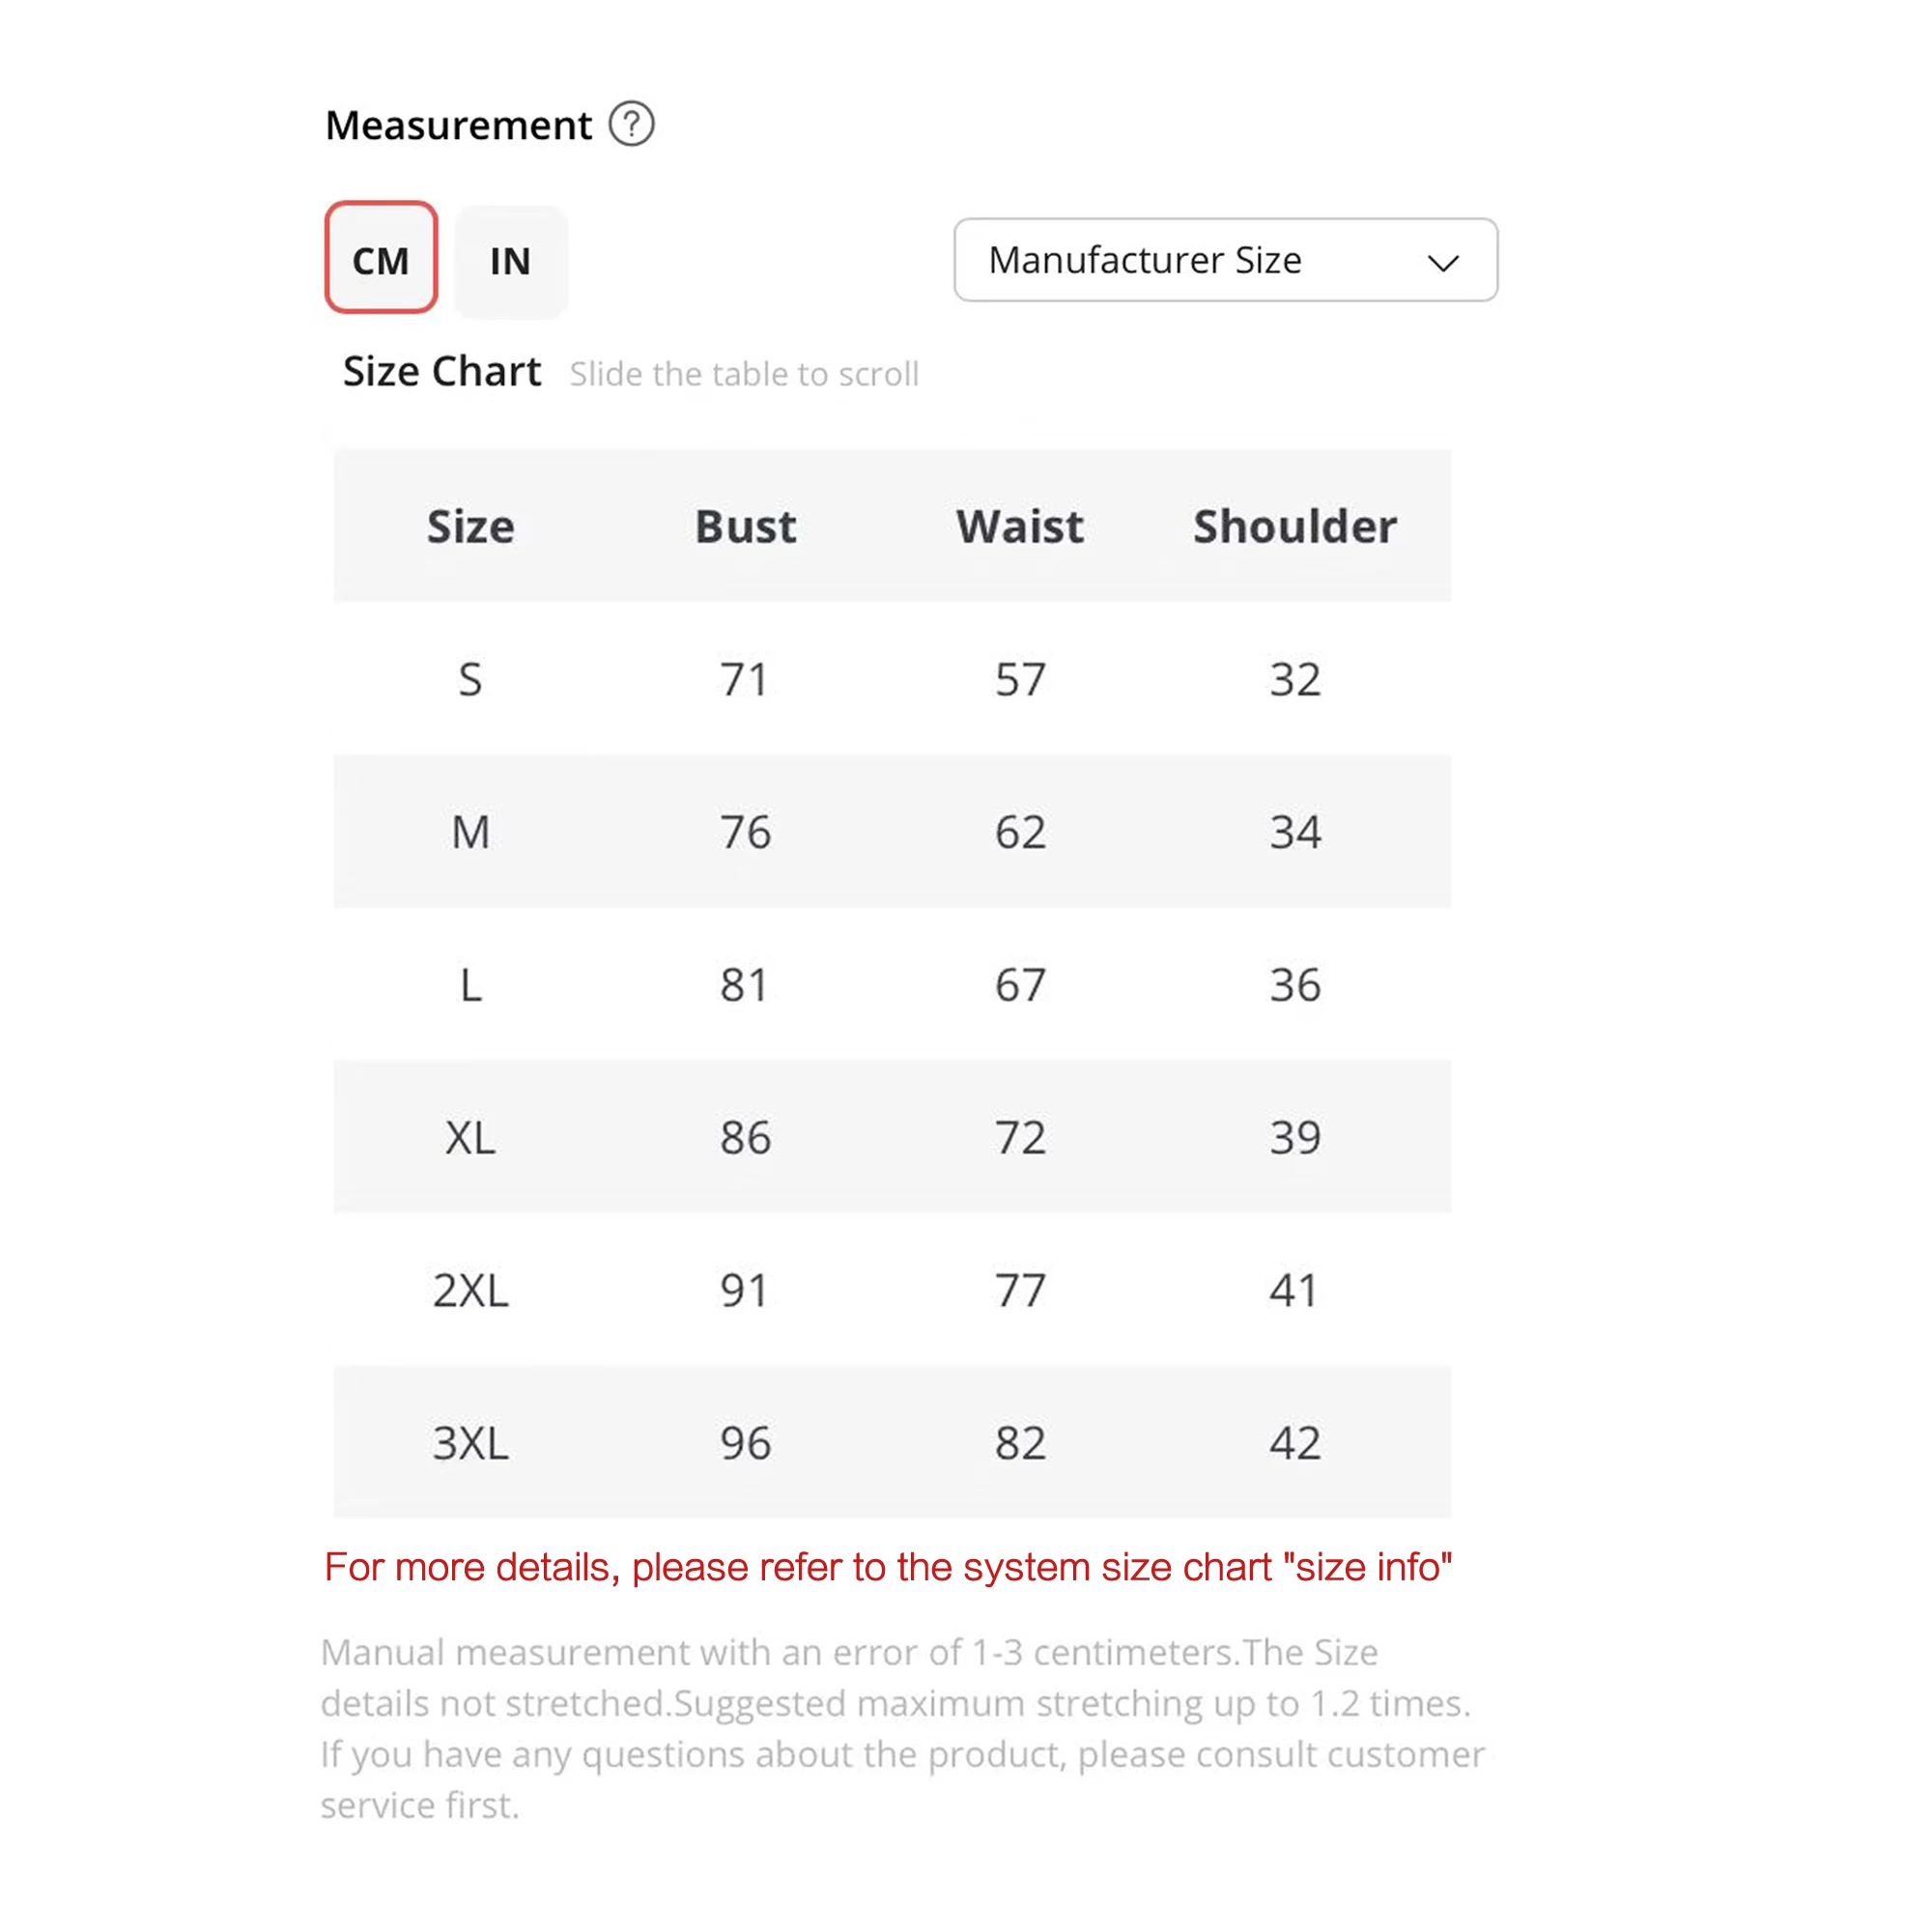Switch units to CM
This screenshot has width=1932, height=1932.
[x=381, y=259]
